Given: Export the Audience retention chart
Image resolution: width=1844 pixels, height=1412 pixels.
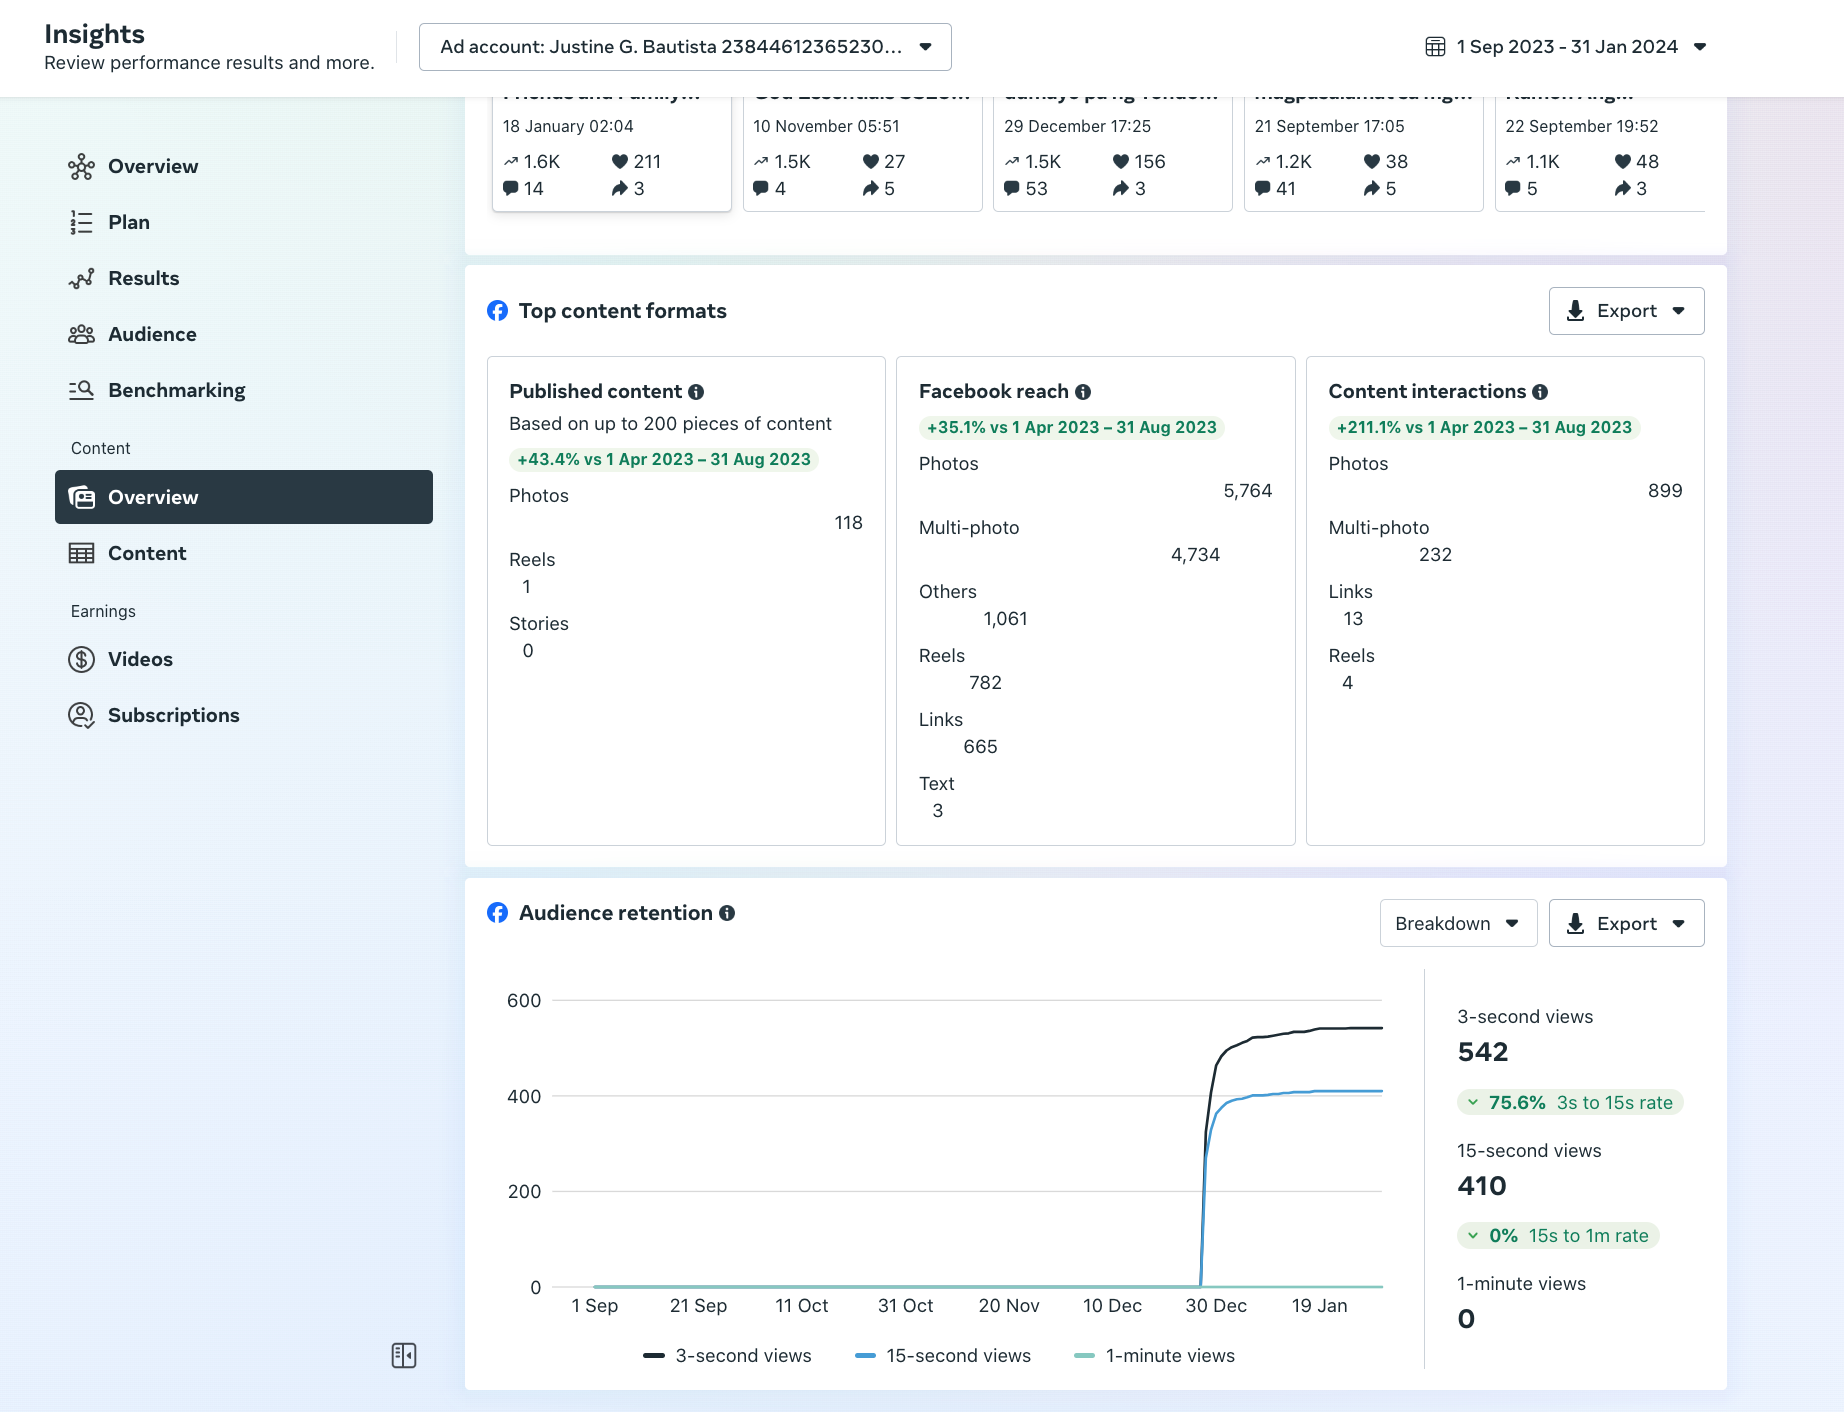Looking at the screenshot, I should click(x=1626, y=924).
